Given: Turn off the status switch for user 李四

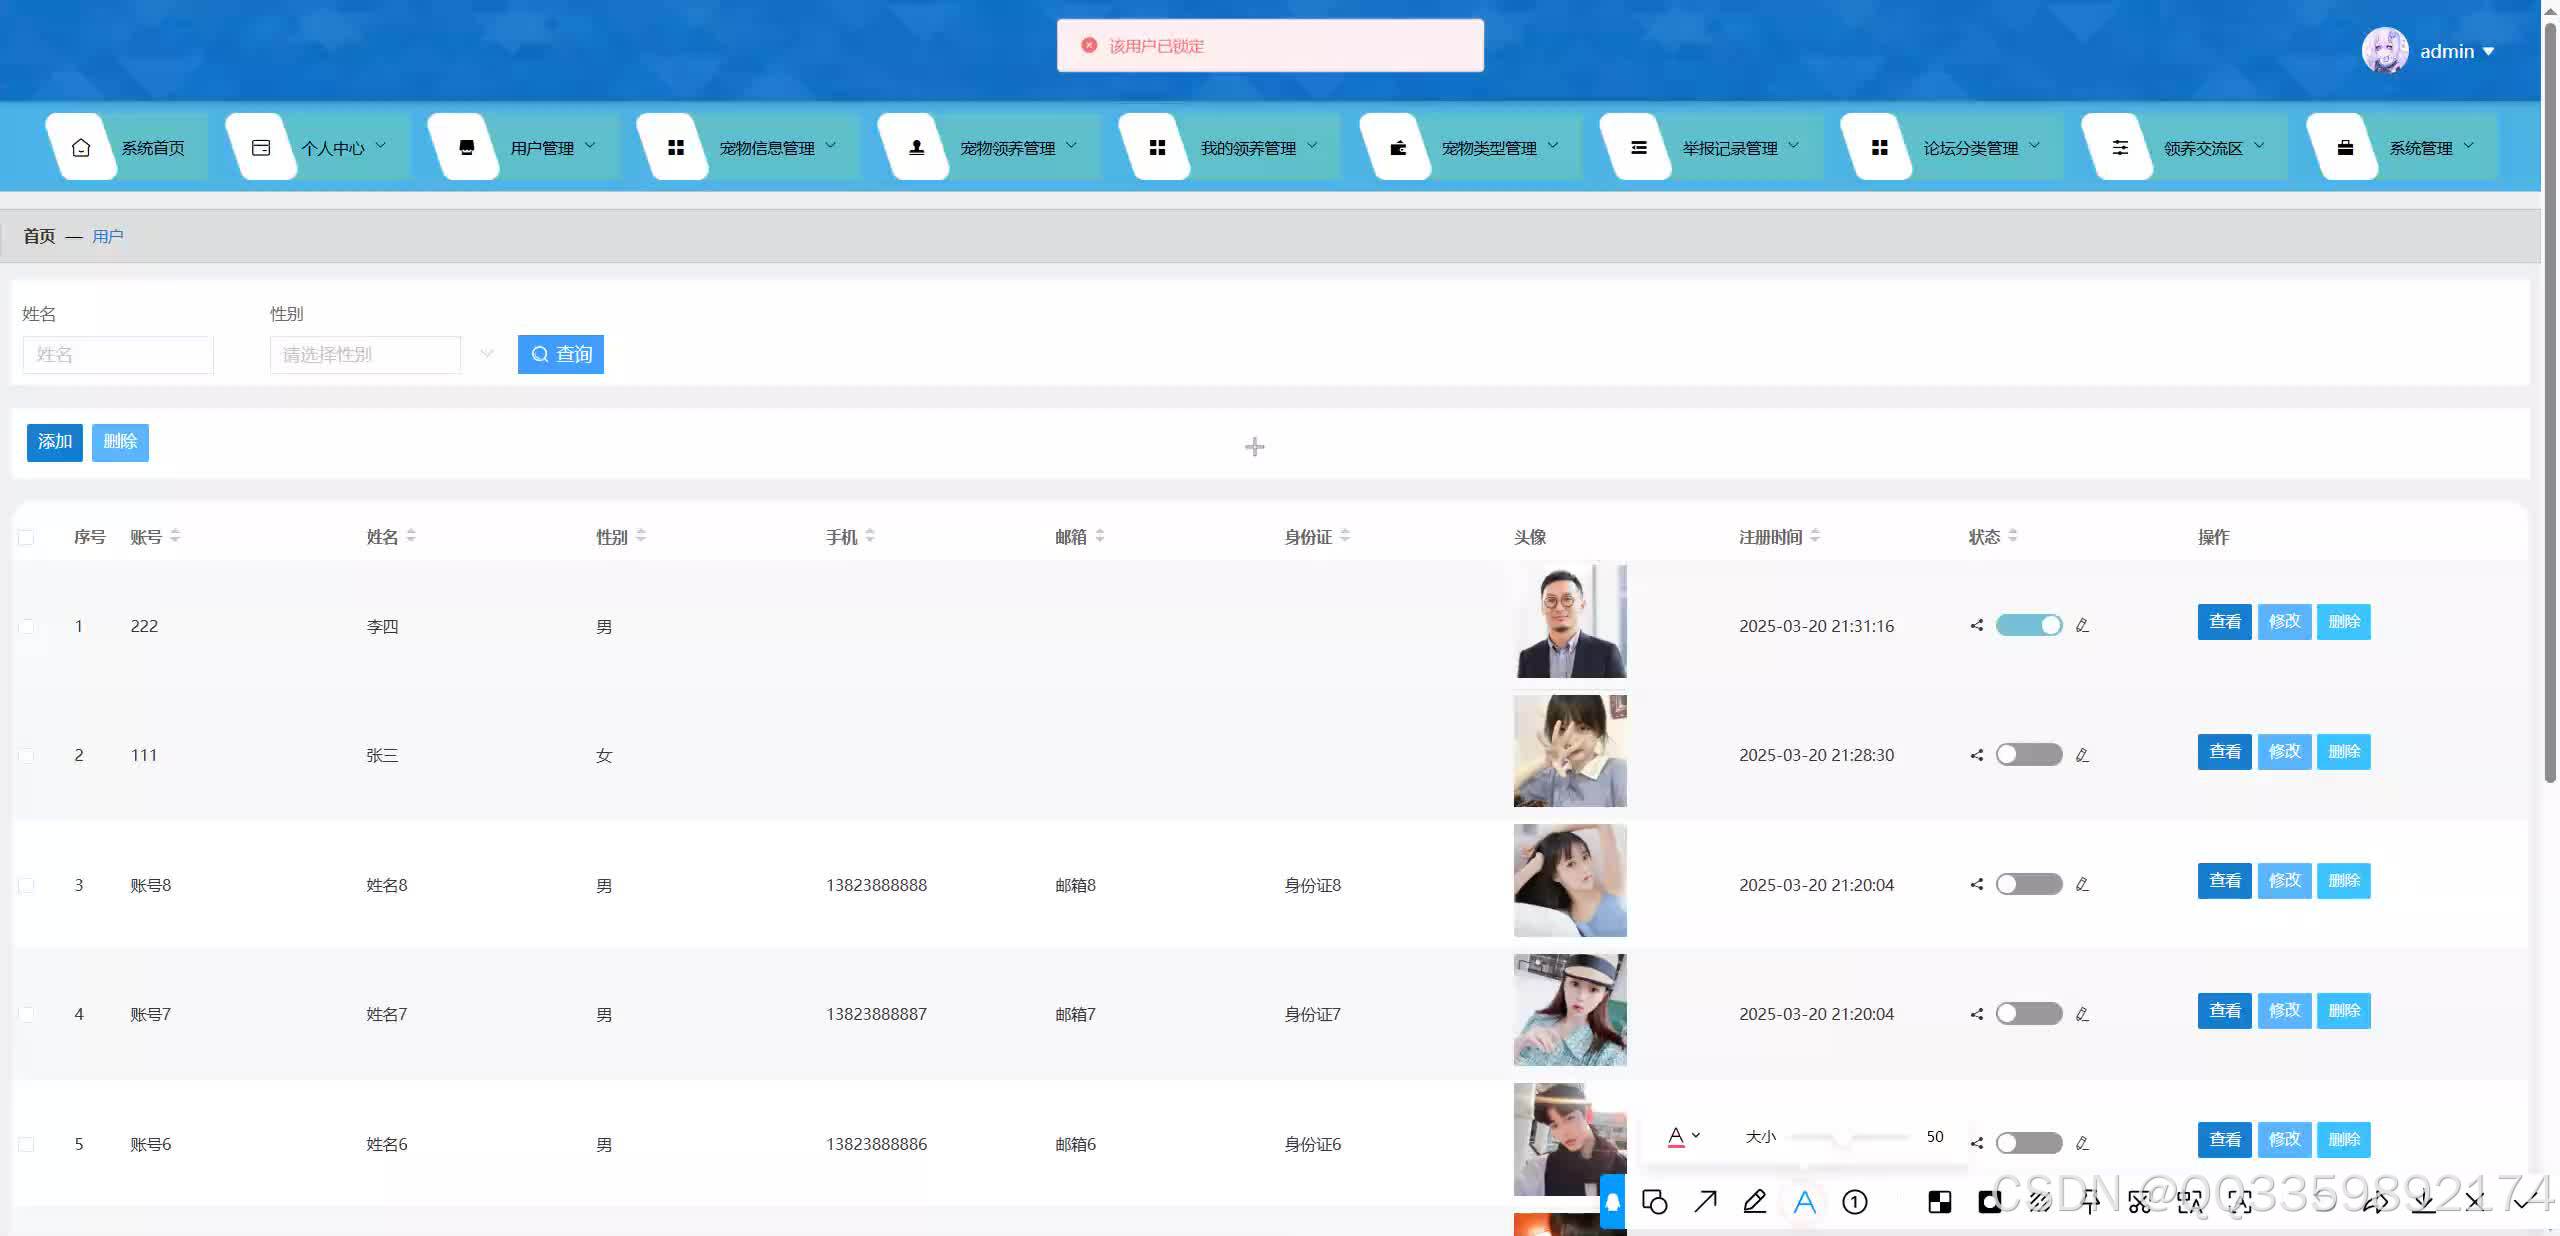Looking at the screenshot, I should pyautogui.click(x=2028, y=625).
